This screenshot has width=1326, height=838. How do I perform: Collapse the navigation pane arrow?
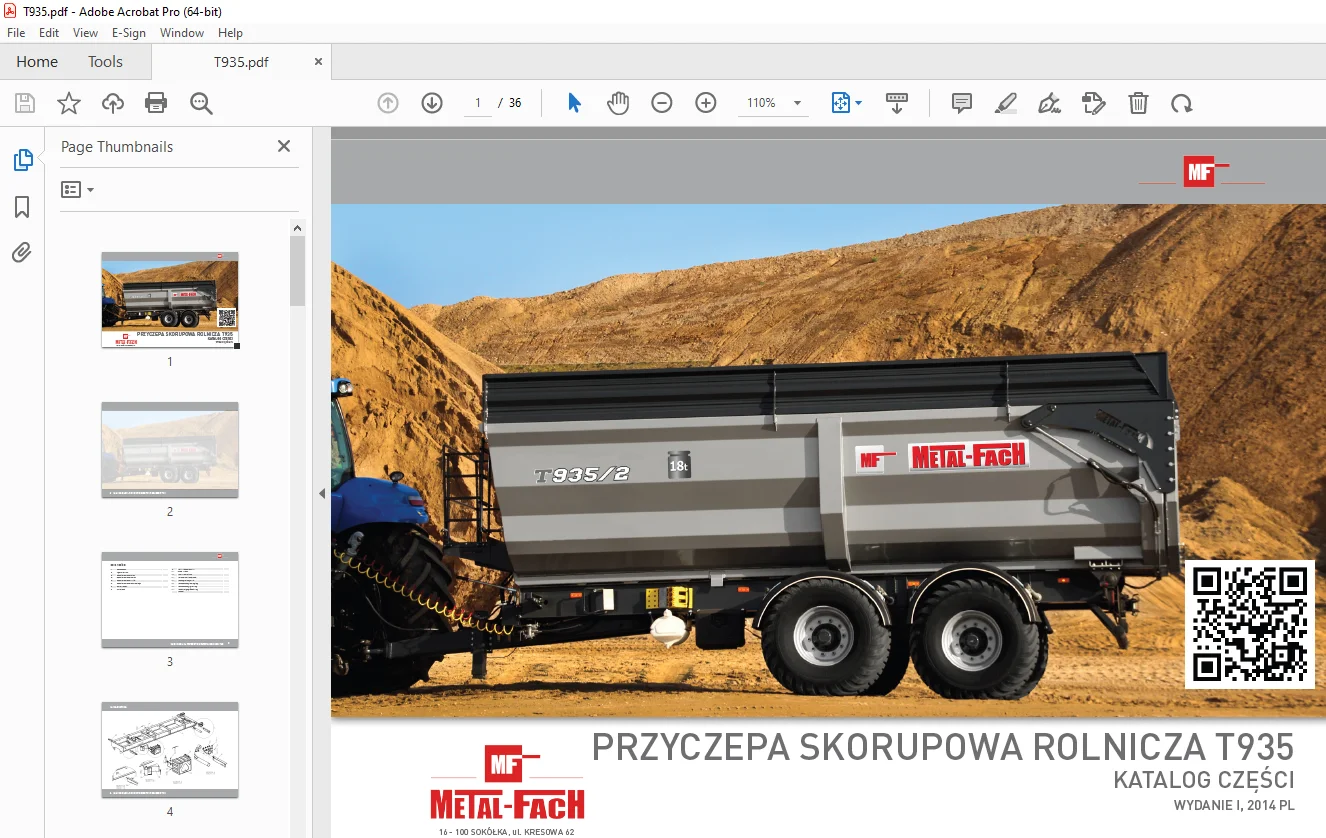click(x=322, y=493)
